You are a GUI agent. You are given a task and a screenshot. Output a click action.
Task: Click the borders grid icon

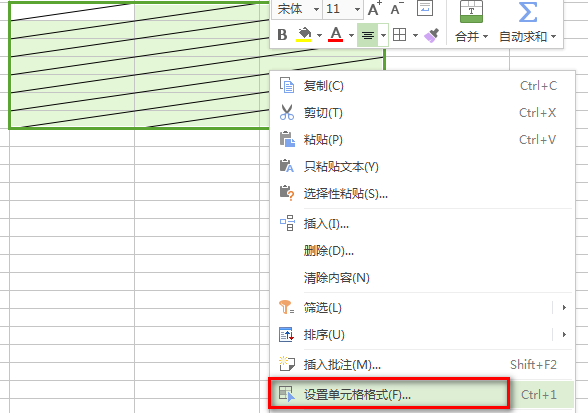(x=399, y=35)
